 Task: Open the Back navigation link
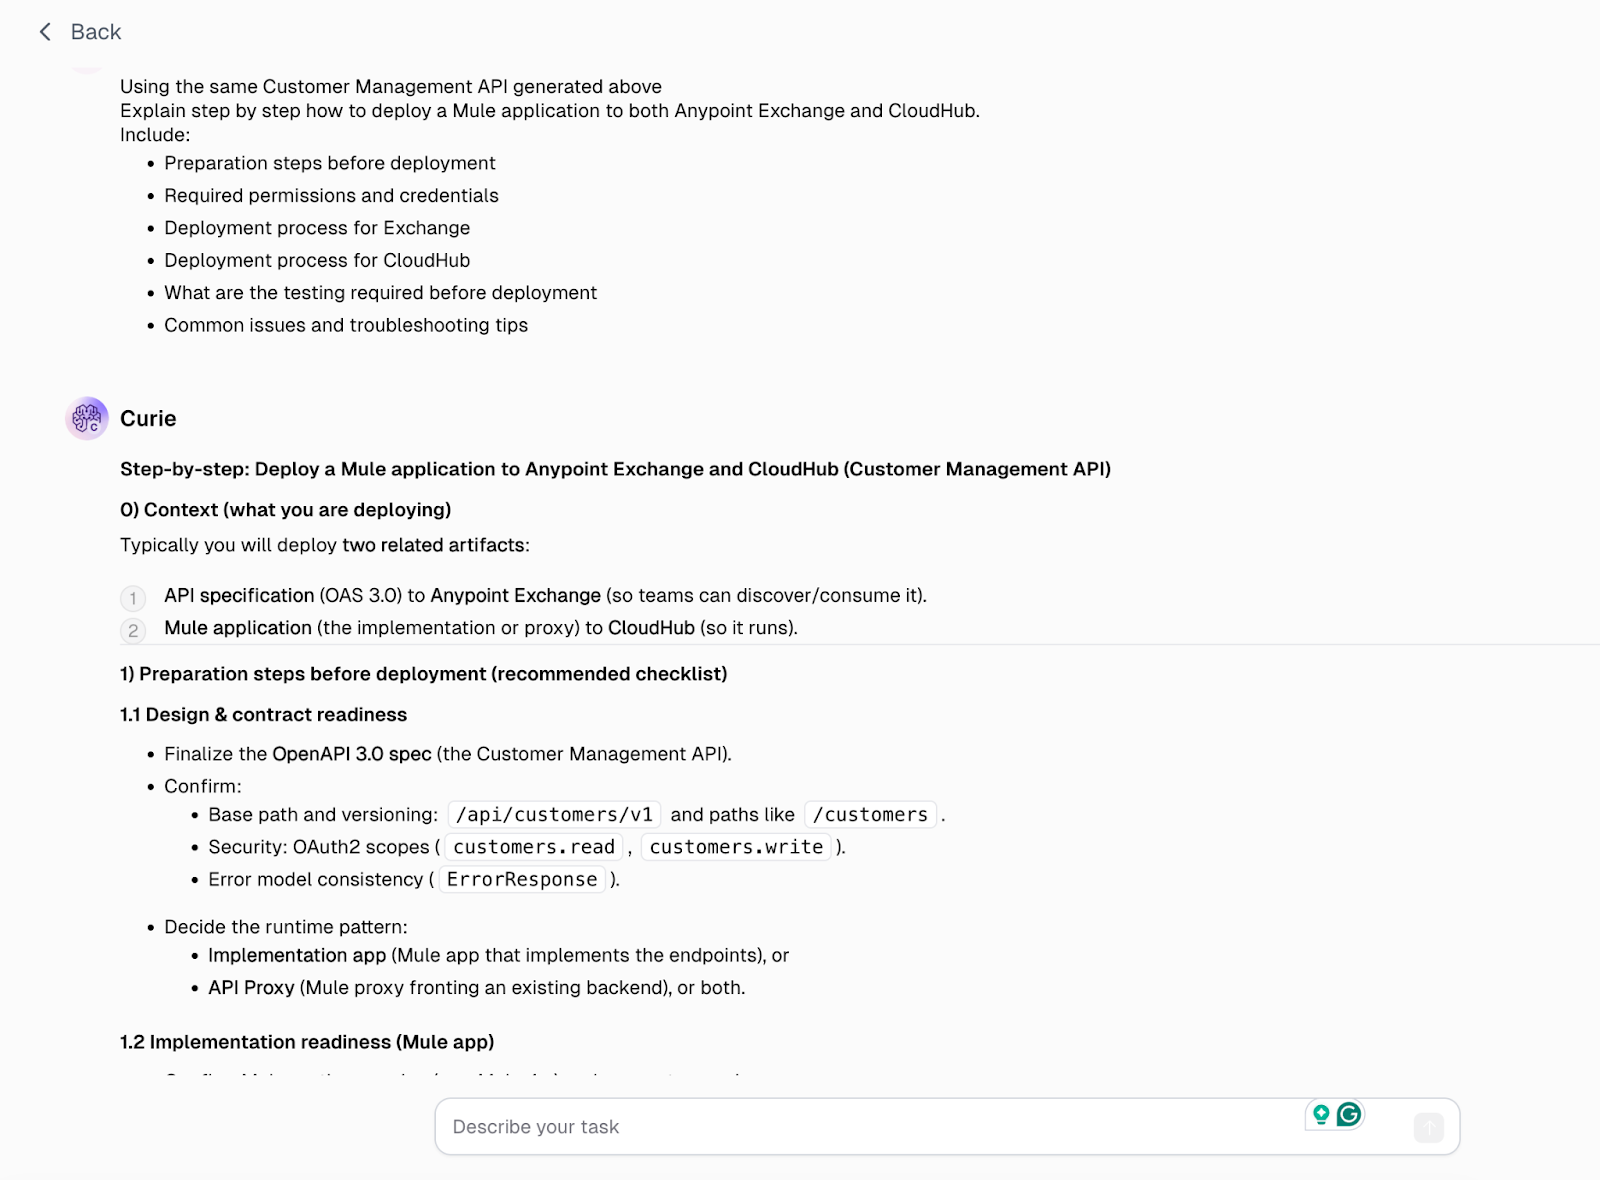pyautogui.click(x=95, y=31)
